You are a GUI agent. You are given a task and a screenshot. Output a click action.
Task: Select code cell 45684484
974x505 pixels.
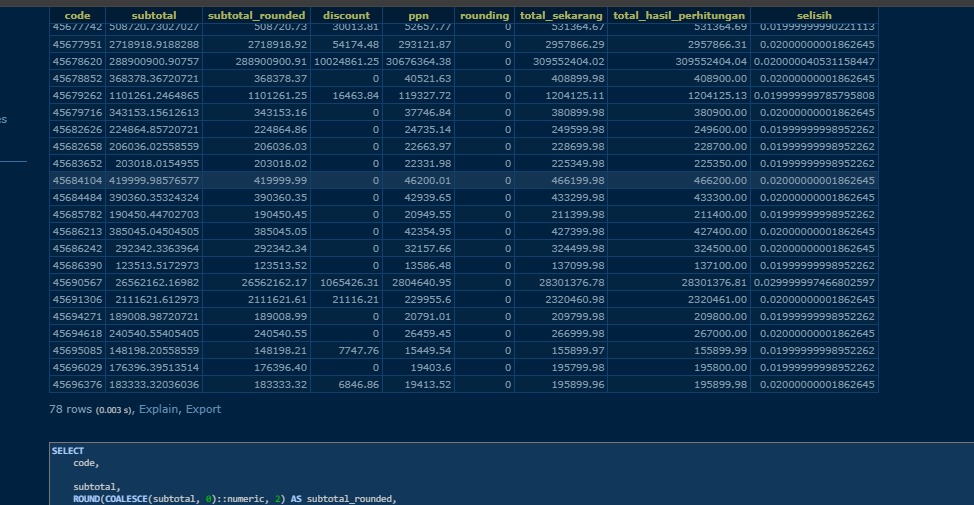tap(77, 198)
